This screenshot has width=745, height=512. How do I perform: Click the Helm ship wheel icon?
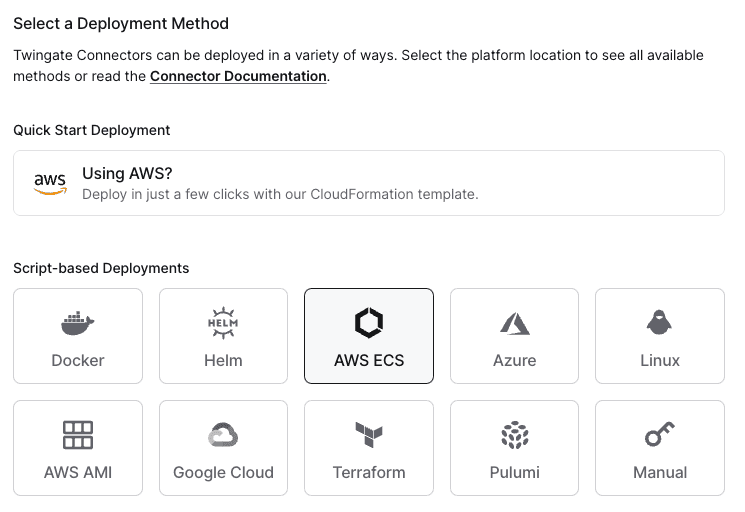pyautogui.click(x=223, y=323)
